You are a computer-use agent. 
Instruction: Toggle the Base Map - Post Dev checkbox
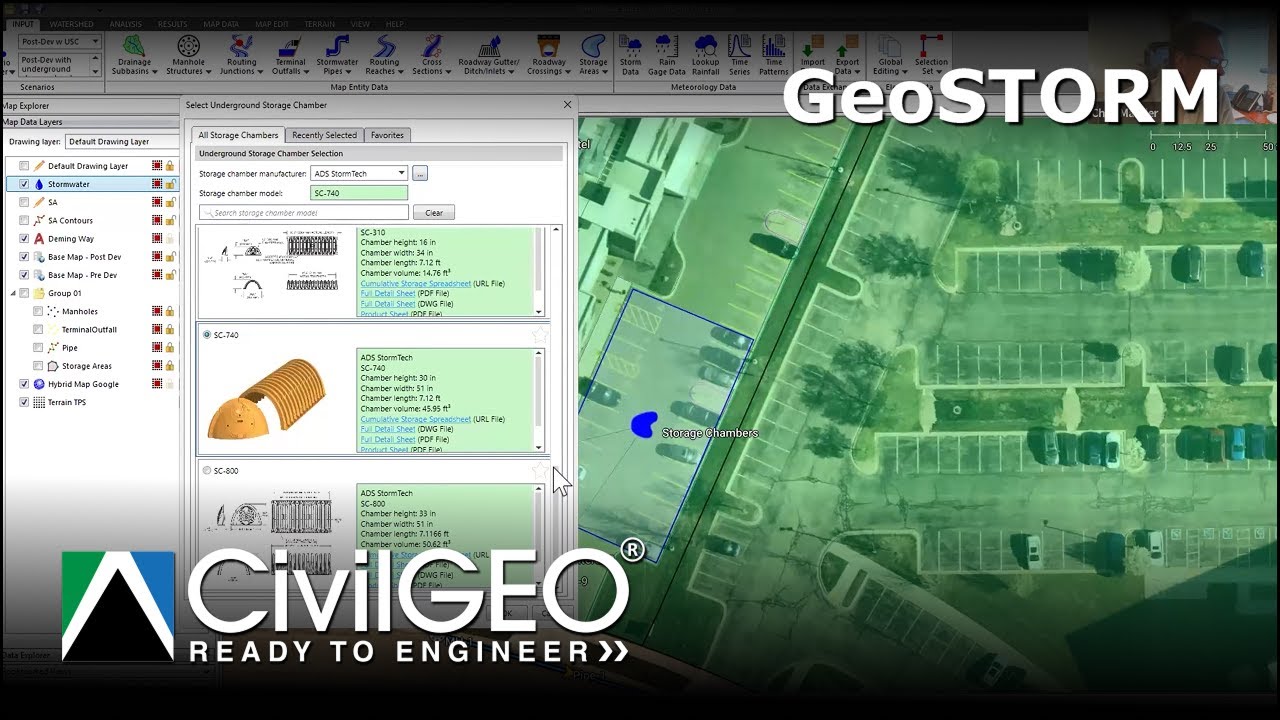click(x=24, y=257)
